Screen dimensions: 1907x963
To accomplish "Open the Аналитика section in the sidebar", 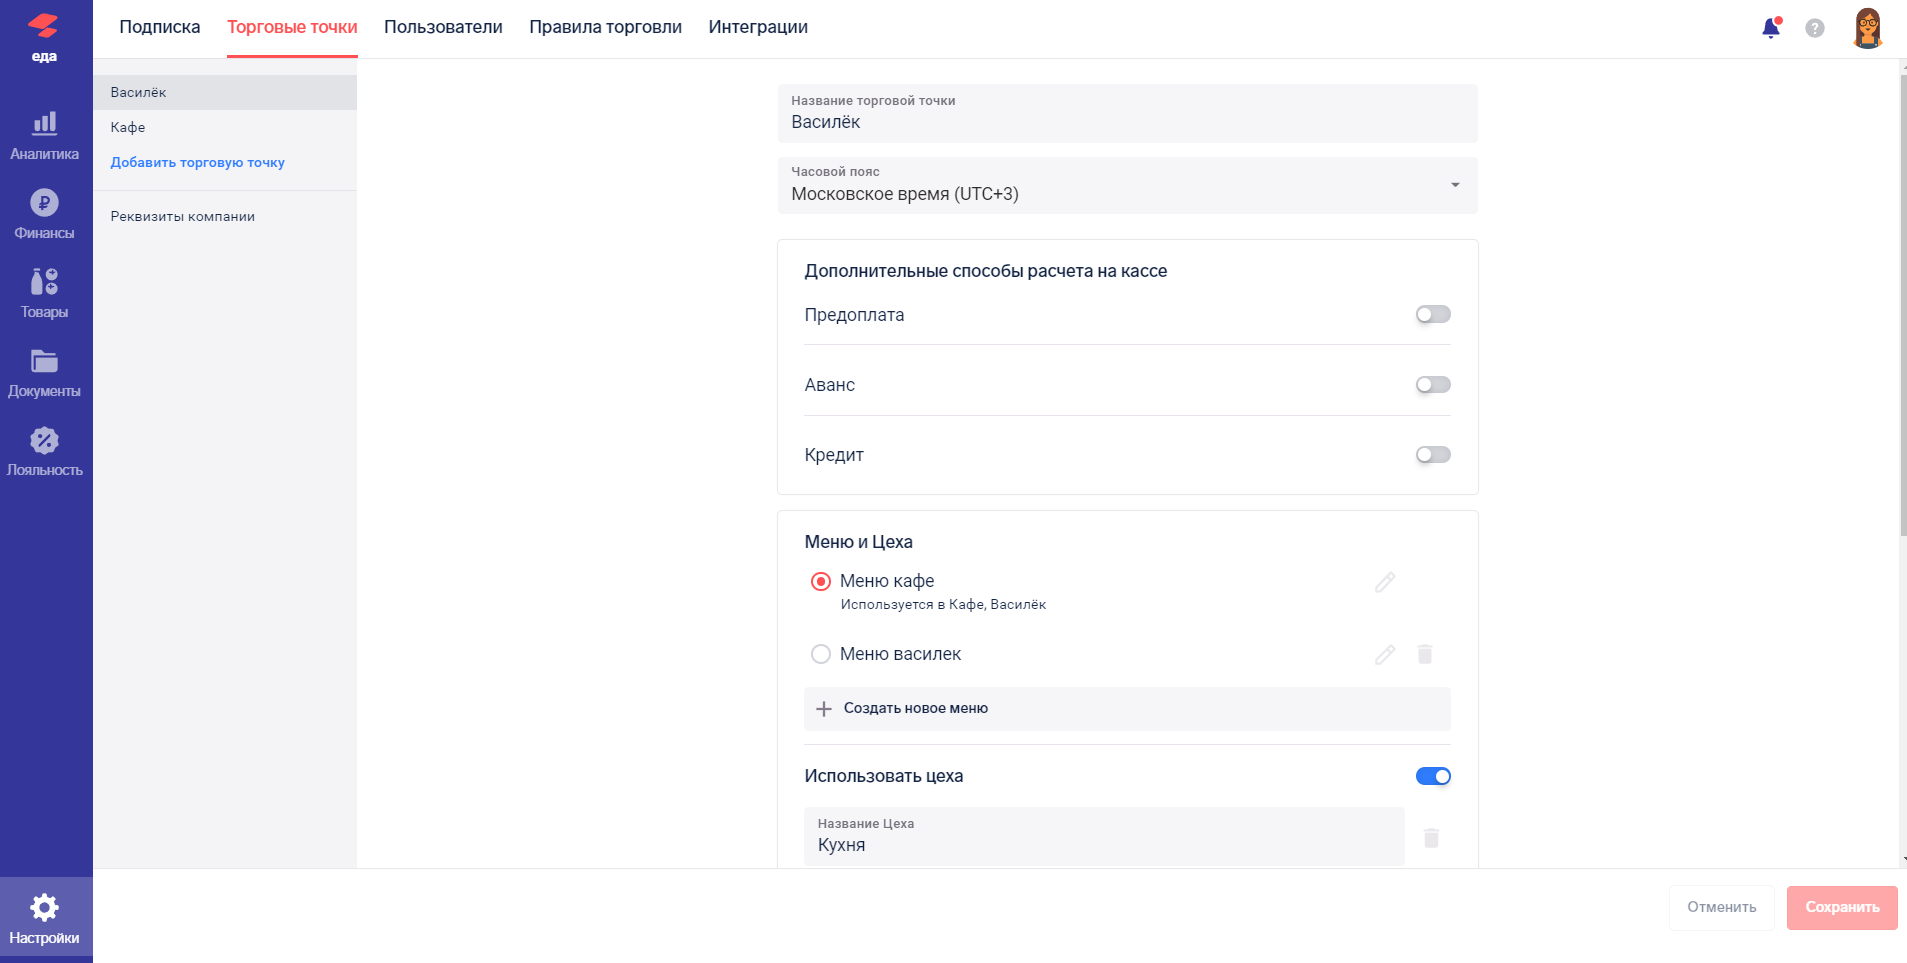I will click(44, 136).
